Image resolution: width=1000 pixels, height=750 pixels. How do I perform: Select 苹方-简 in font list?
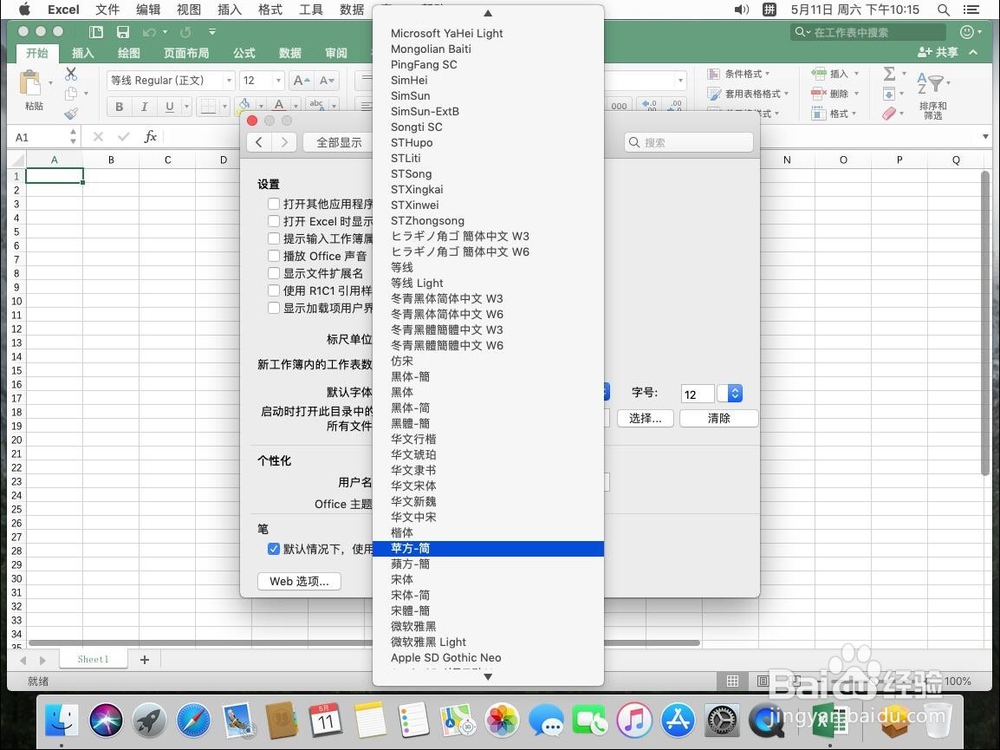488,548
